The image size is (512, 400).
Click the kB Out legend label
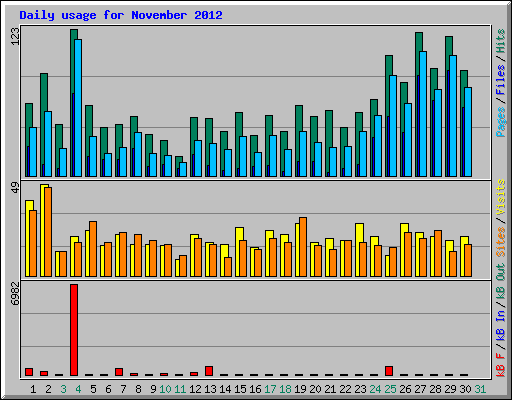tap(501, 282)
